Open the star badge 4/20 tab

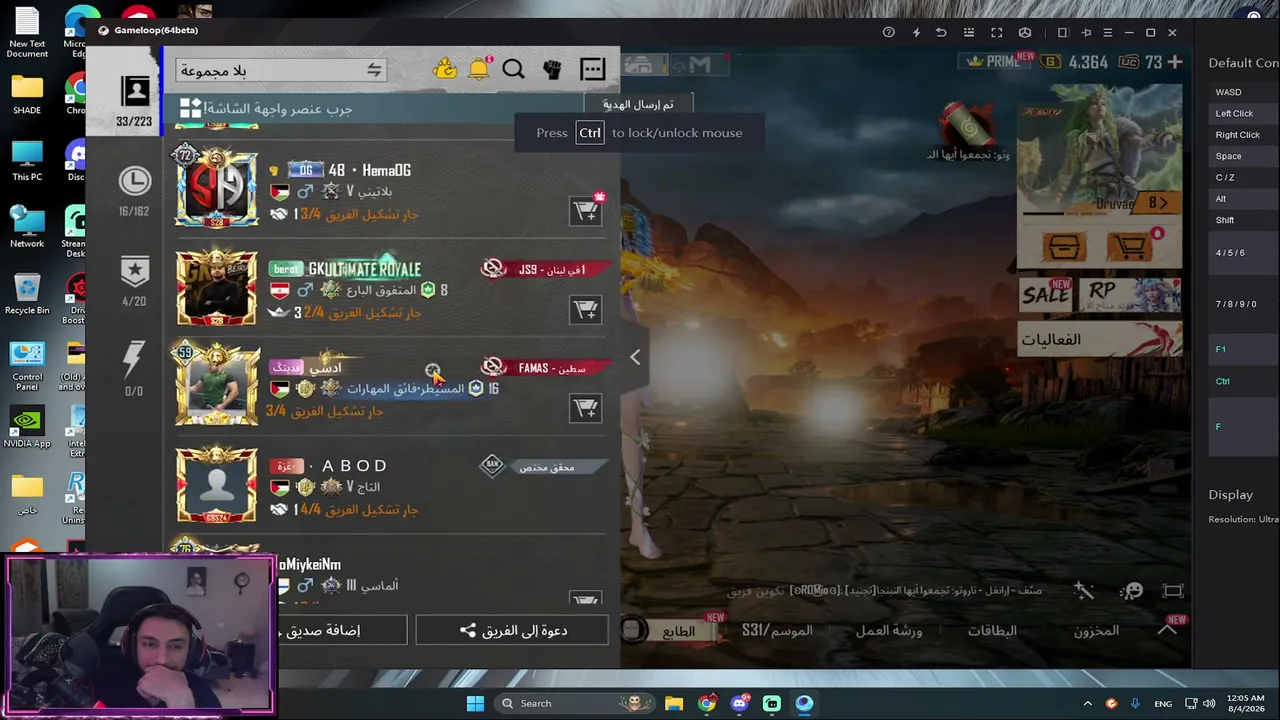point(134,270)
